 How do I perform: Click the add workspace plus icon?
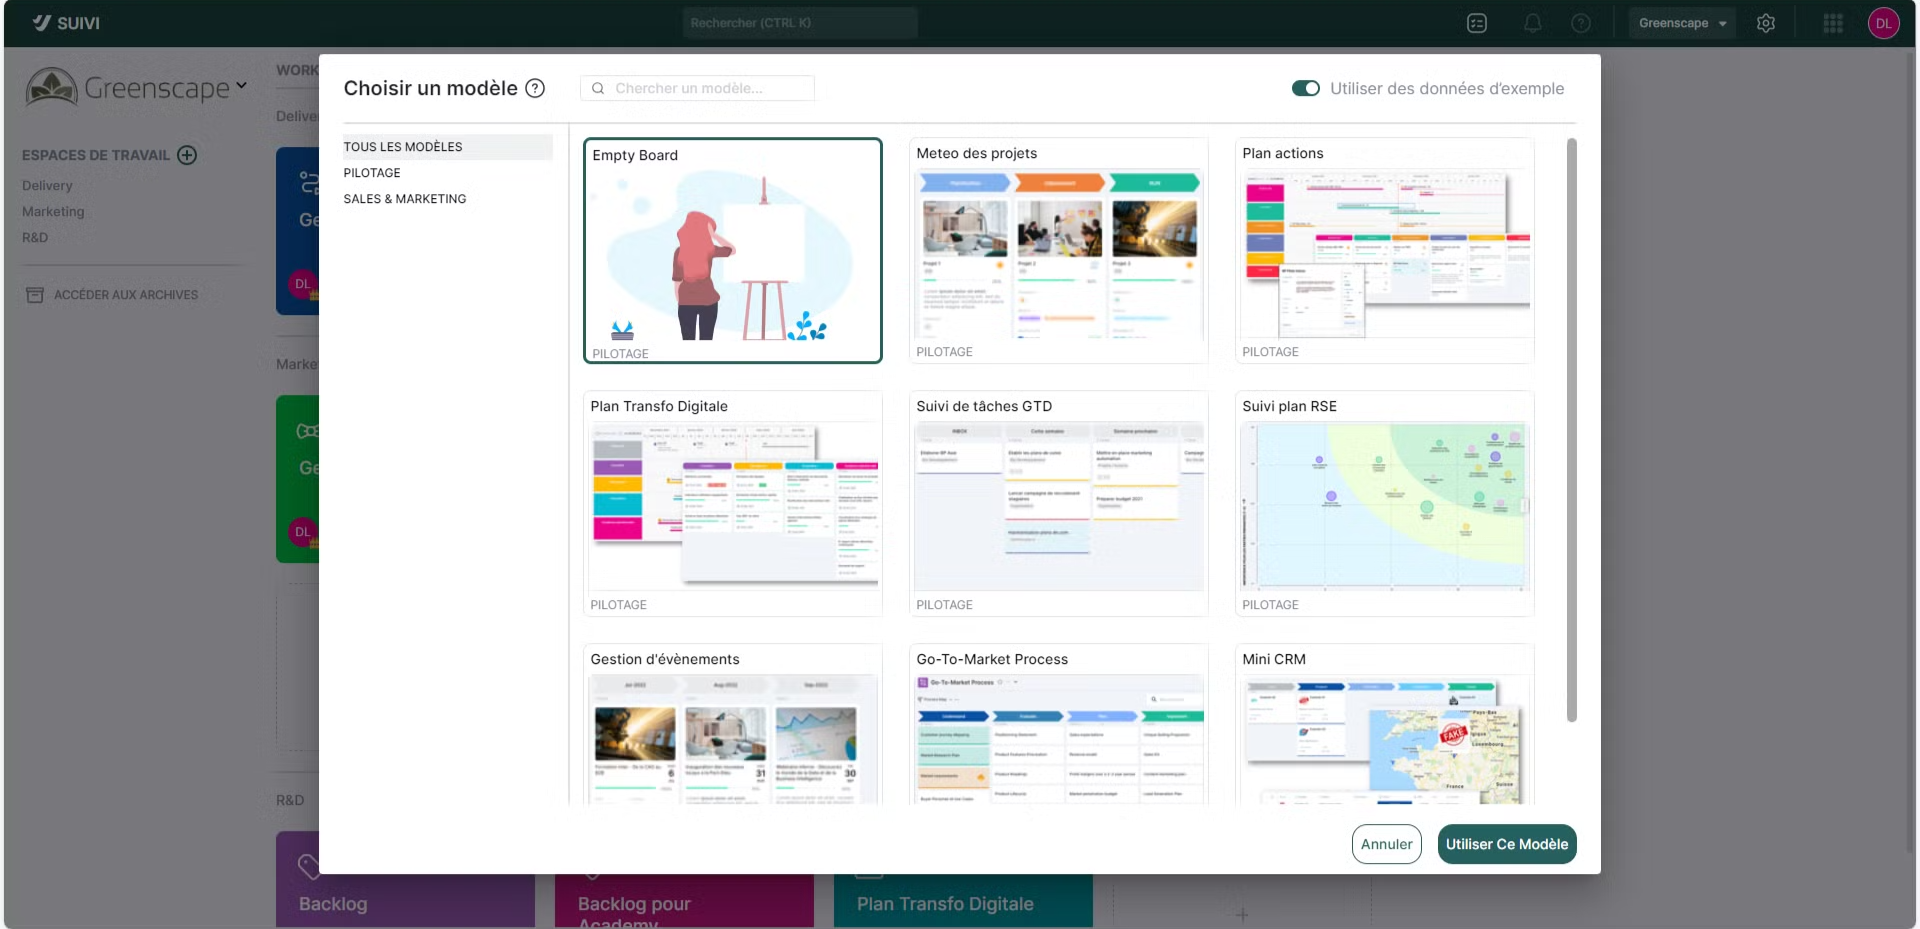187,155
